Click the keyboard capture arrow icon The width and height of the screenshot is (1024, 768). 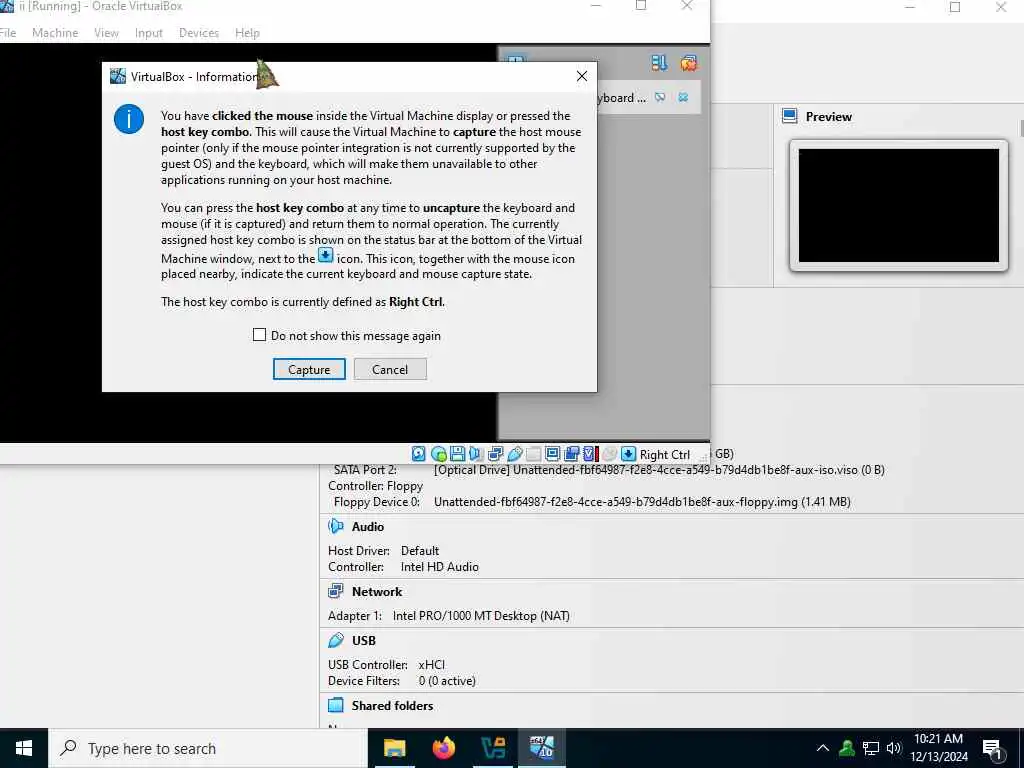pos(628,454)
